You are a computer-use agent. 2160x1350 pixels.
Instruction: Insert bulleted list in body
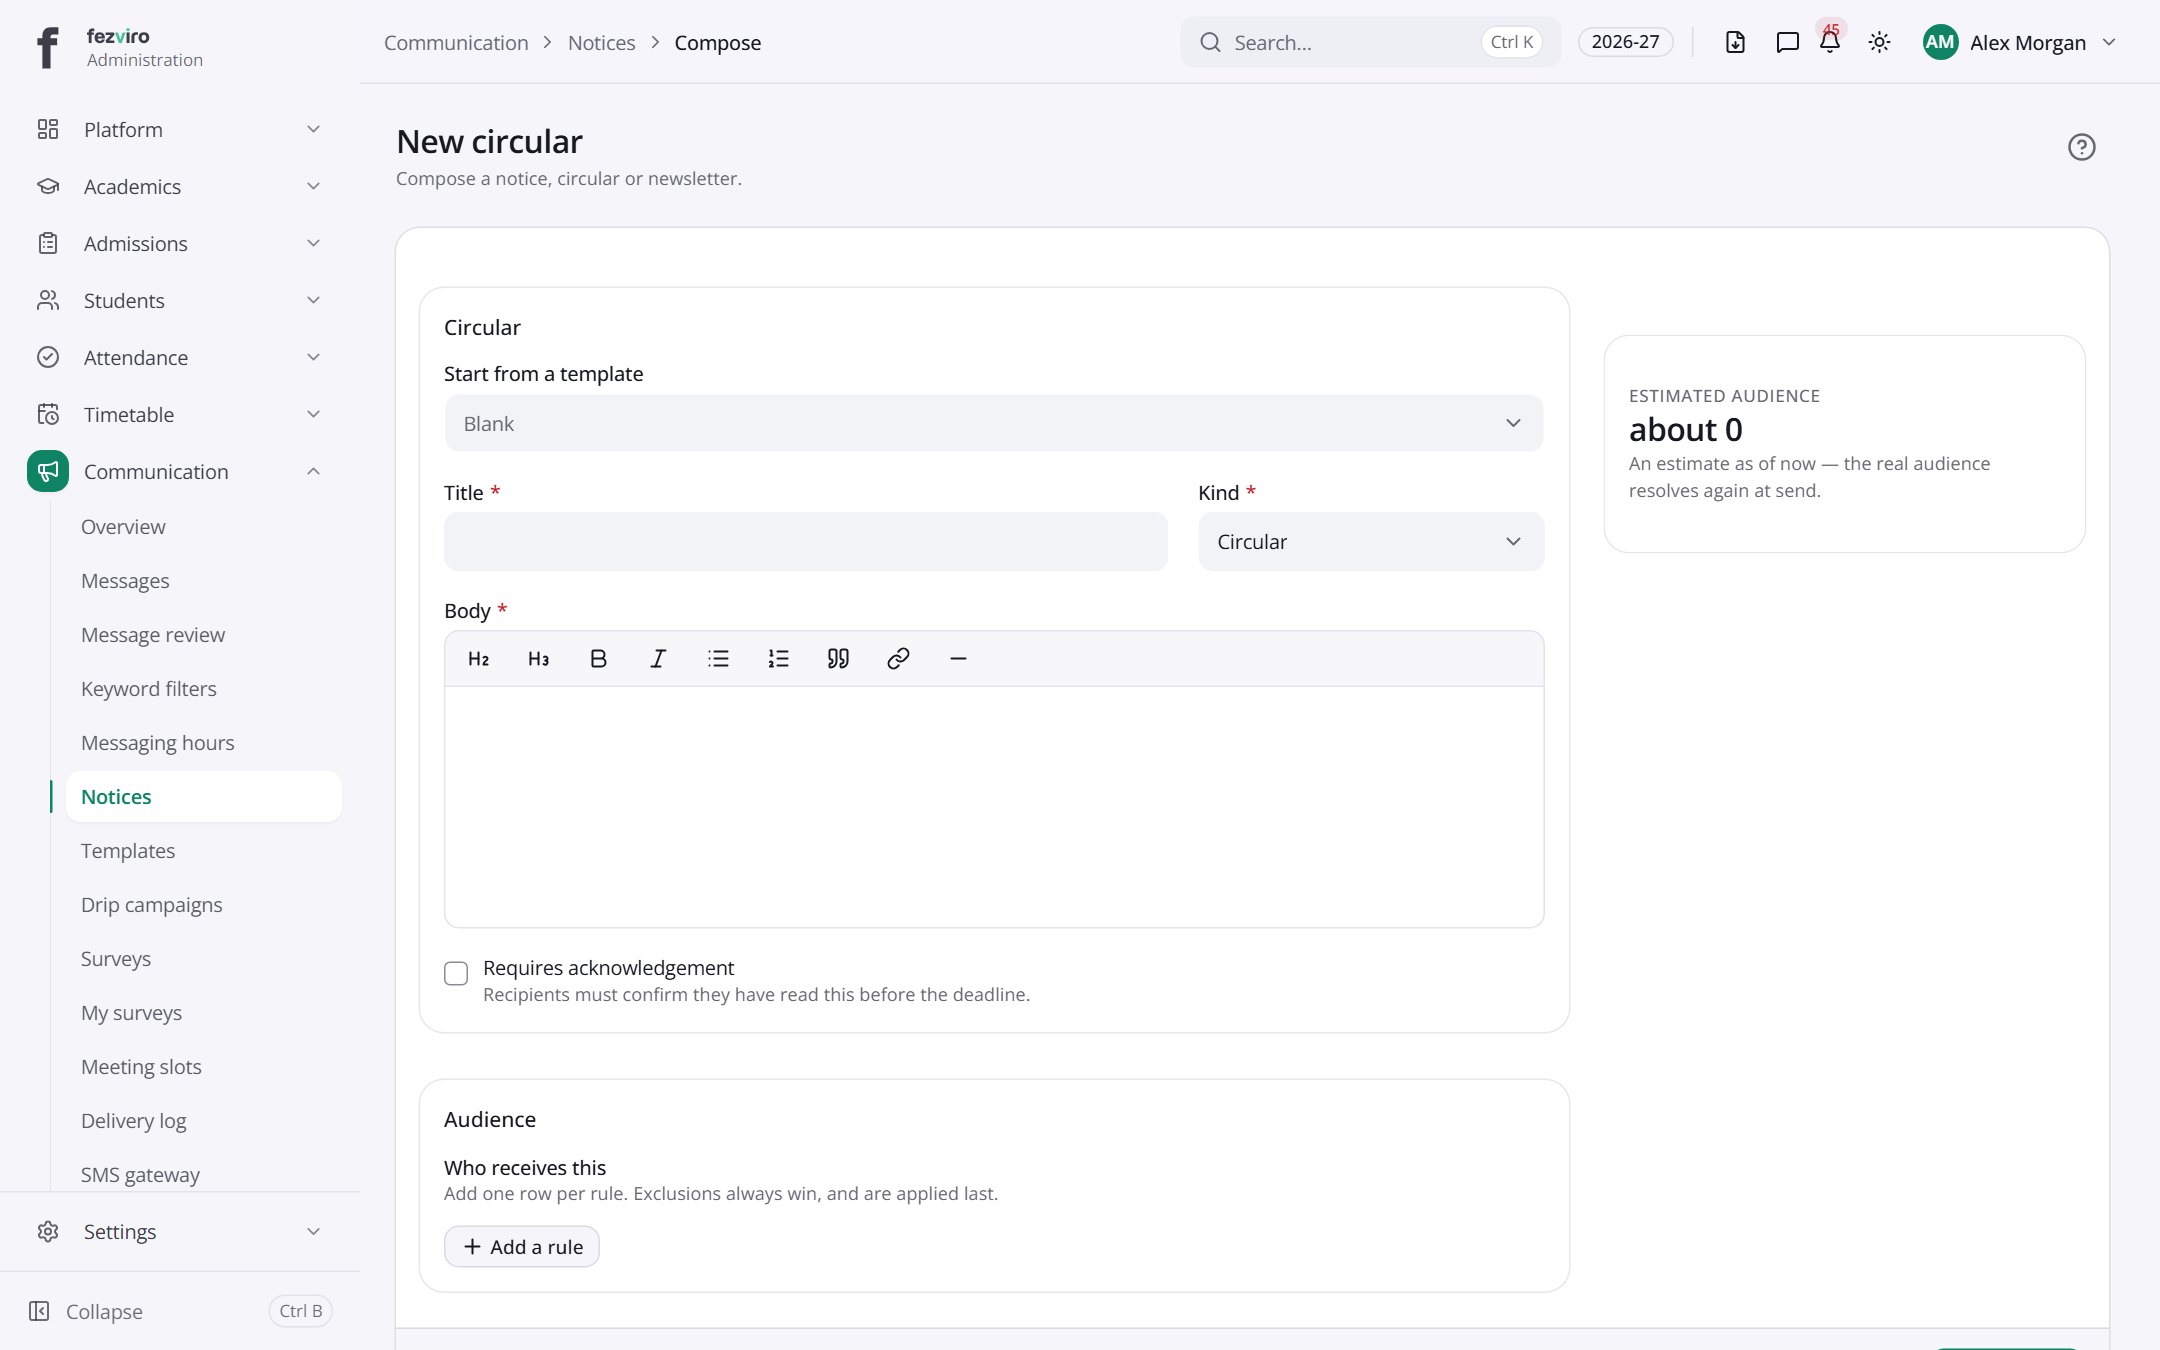coord(718,659)
